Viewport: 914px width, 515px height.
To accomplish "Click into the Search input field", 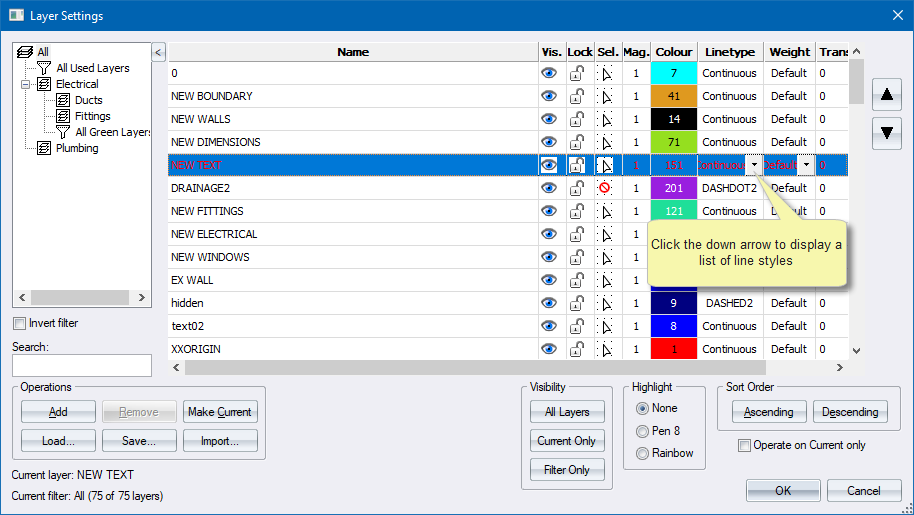I will pos(82,365).
